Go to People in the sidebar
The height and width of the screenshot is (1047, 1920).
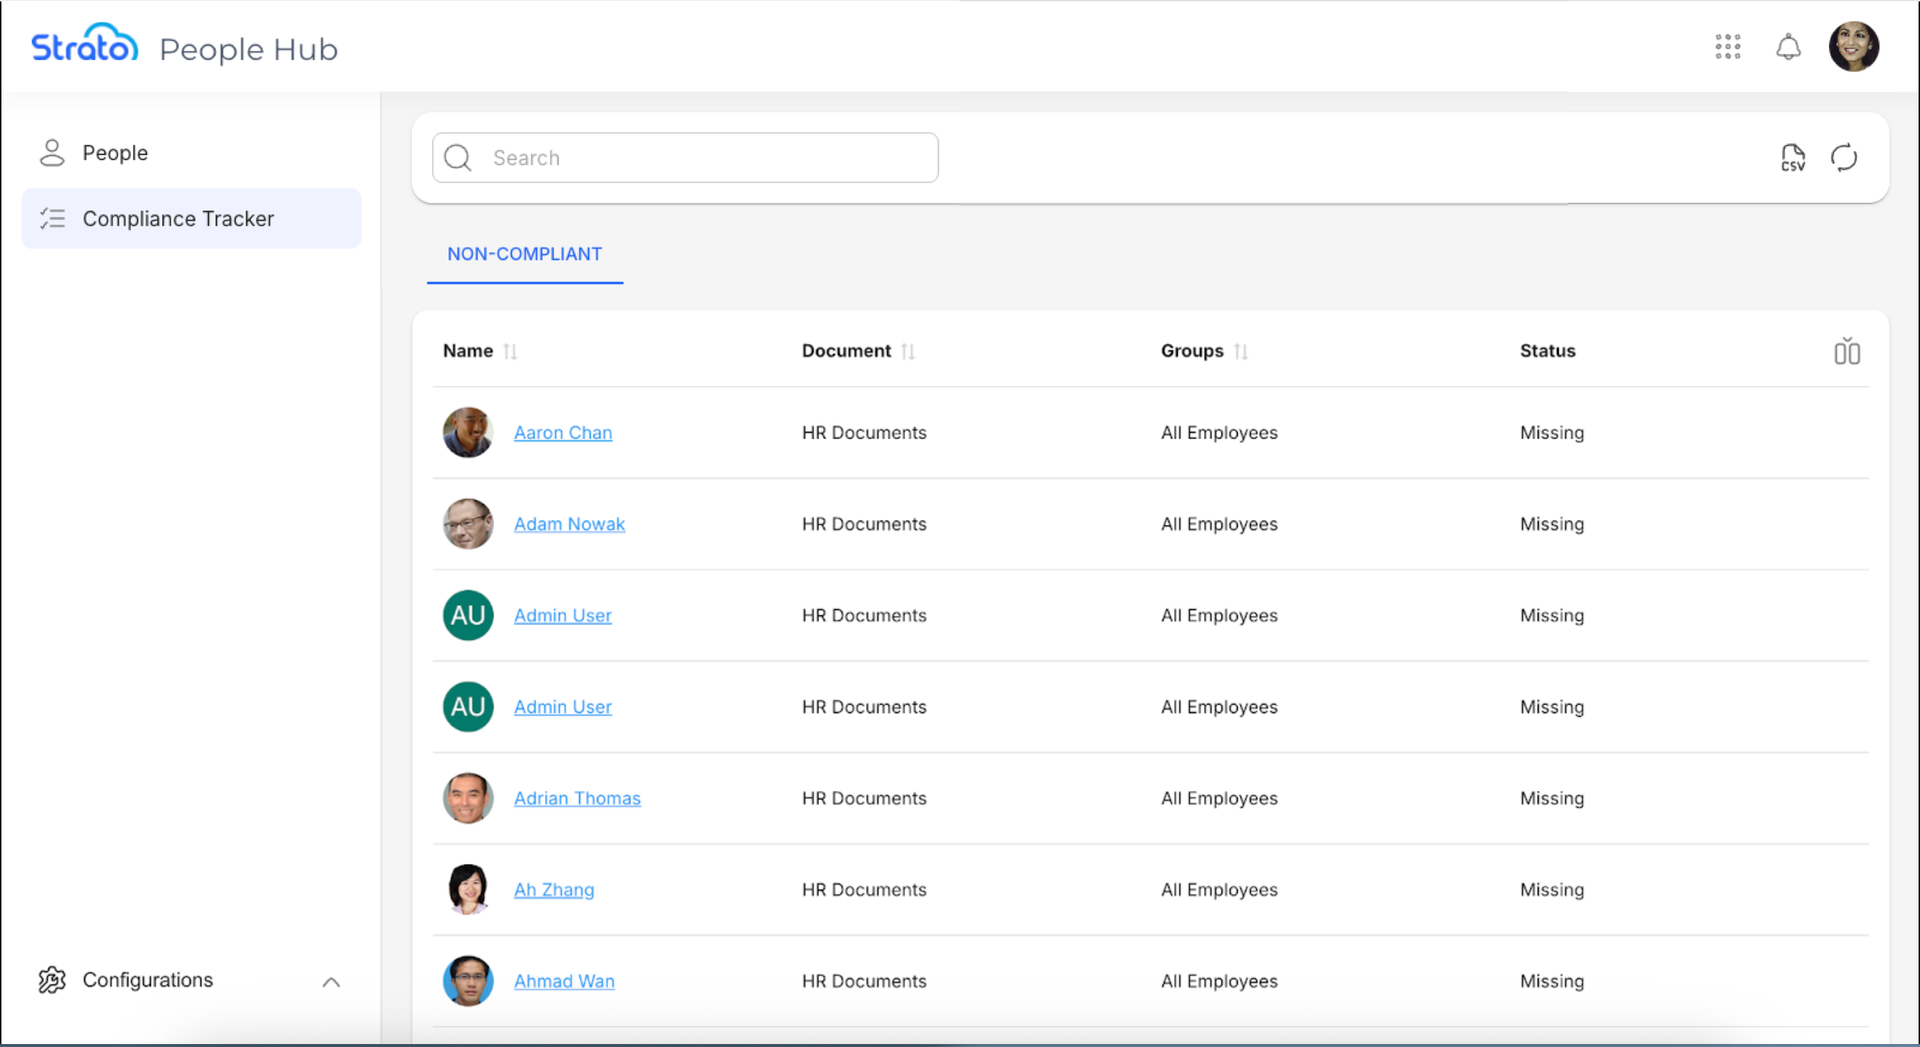point(115,153)
